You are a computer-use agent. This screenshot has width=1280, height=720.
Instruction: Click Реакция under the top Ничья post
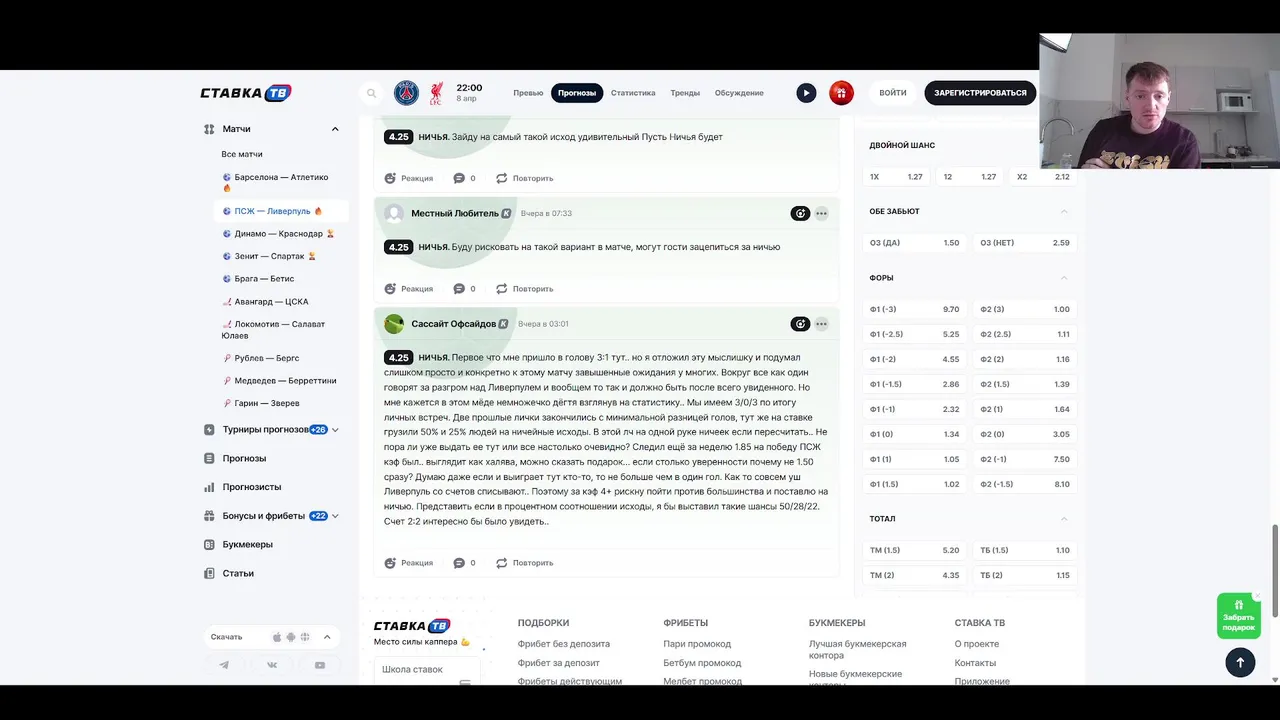coord(409,178)
